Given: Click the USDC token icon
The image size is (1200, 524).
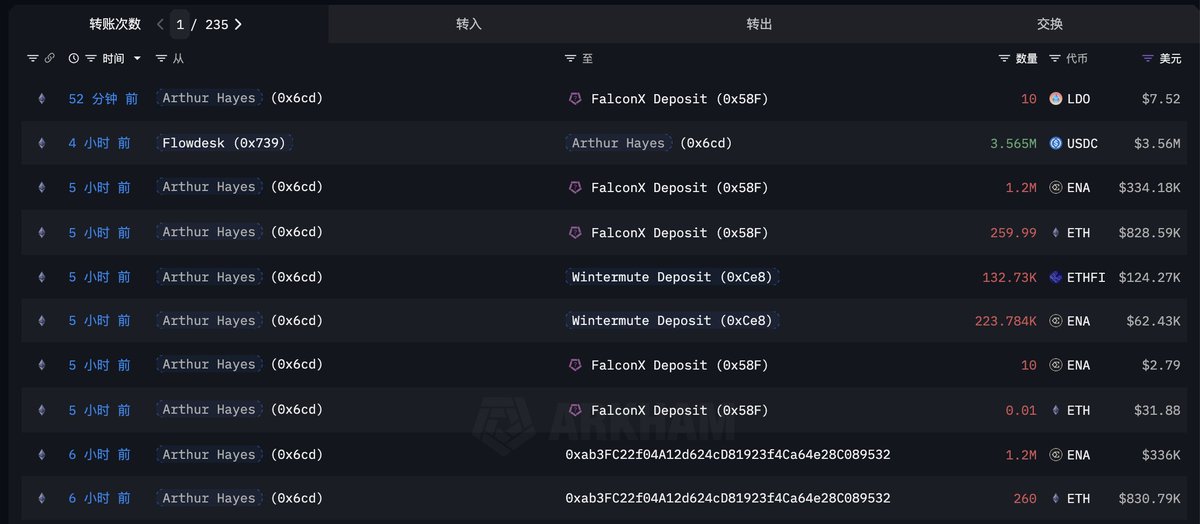Looking at the screenshot, I should tap(1056, 143).
